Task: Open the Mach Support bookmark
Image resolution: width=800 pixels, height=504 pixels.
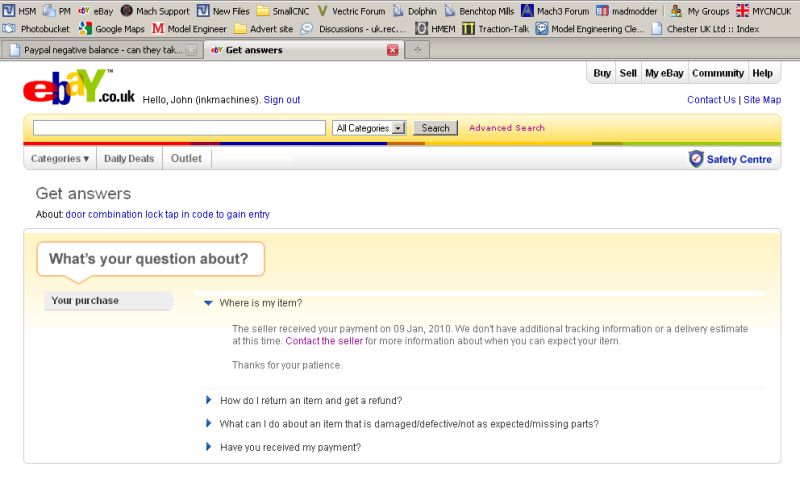Action: 155,11
